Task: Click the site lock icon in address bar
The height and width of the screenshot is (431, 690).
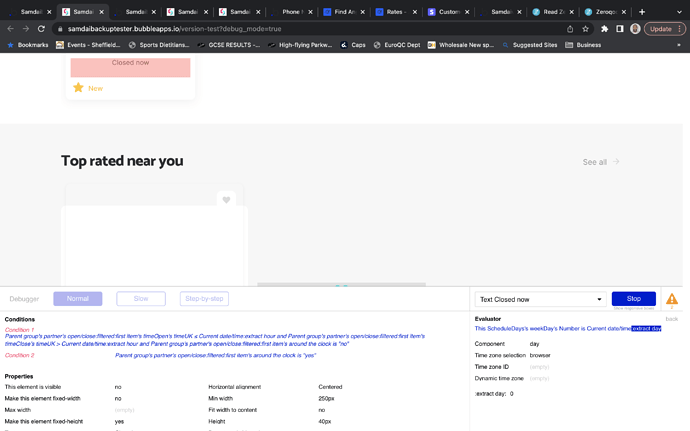Action: click(60, 29)
